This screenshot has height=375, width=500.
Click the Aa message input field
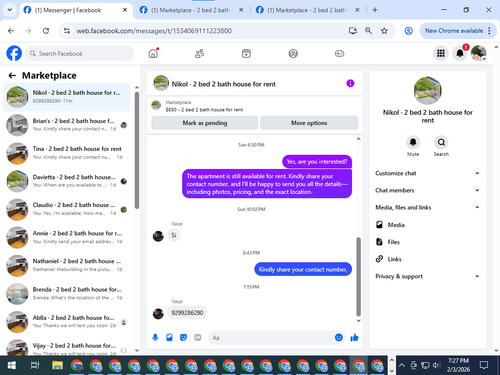[x=272, y=338]
